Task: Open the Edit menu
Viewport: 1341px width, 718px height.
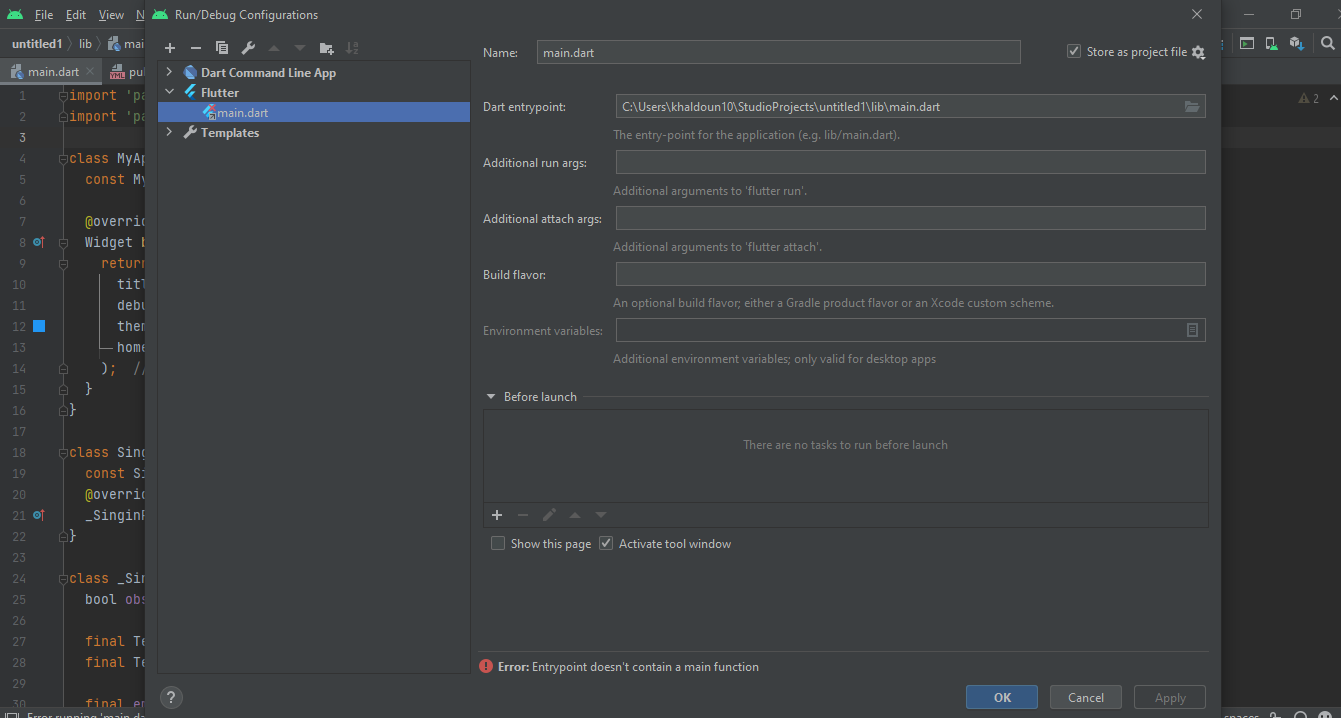Action: 76,15
